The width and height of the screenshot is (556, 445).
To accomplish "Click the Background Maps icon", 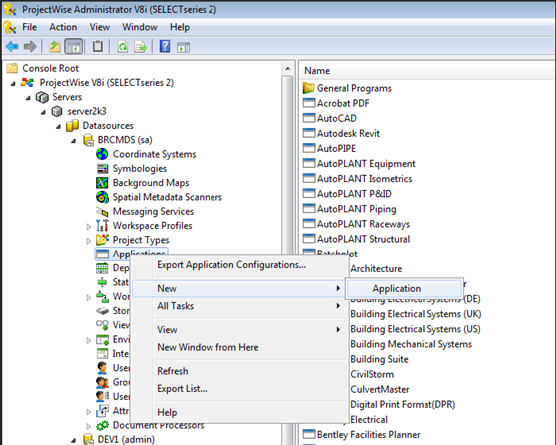I will coord(102,183).
